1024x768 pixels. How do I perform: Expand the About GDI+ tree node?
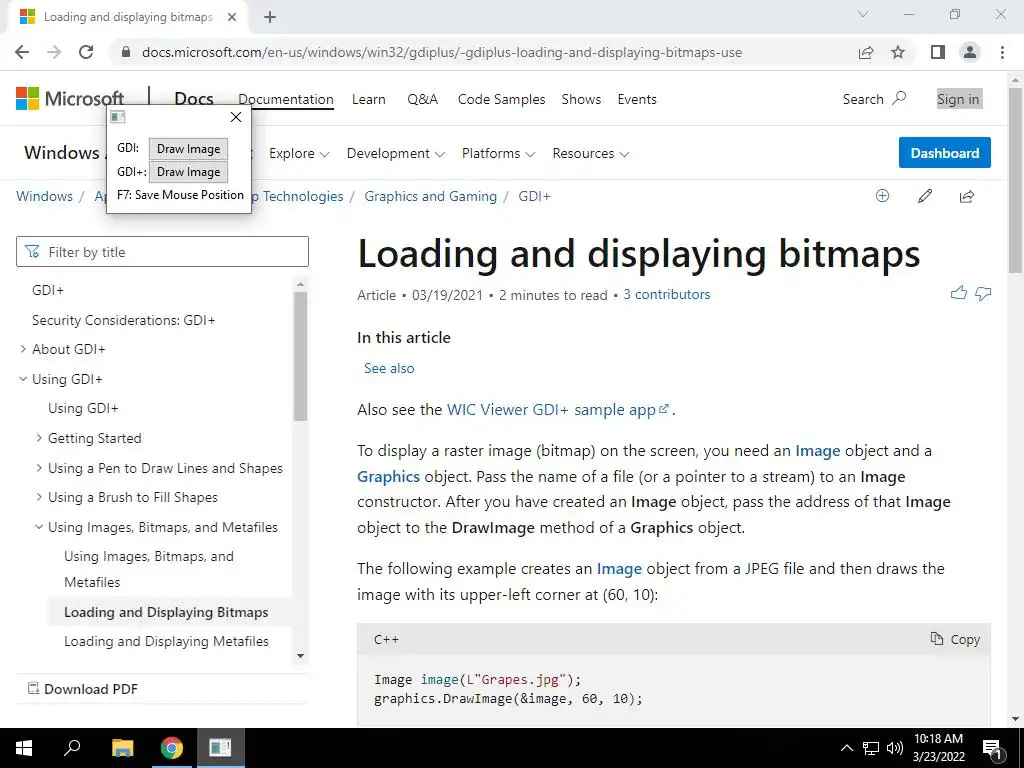(x=24, y=349)
